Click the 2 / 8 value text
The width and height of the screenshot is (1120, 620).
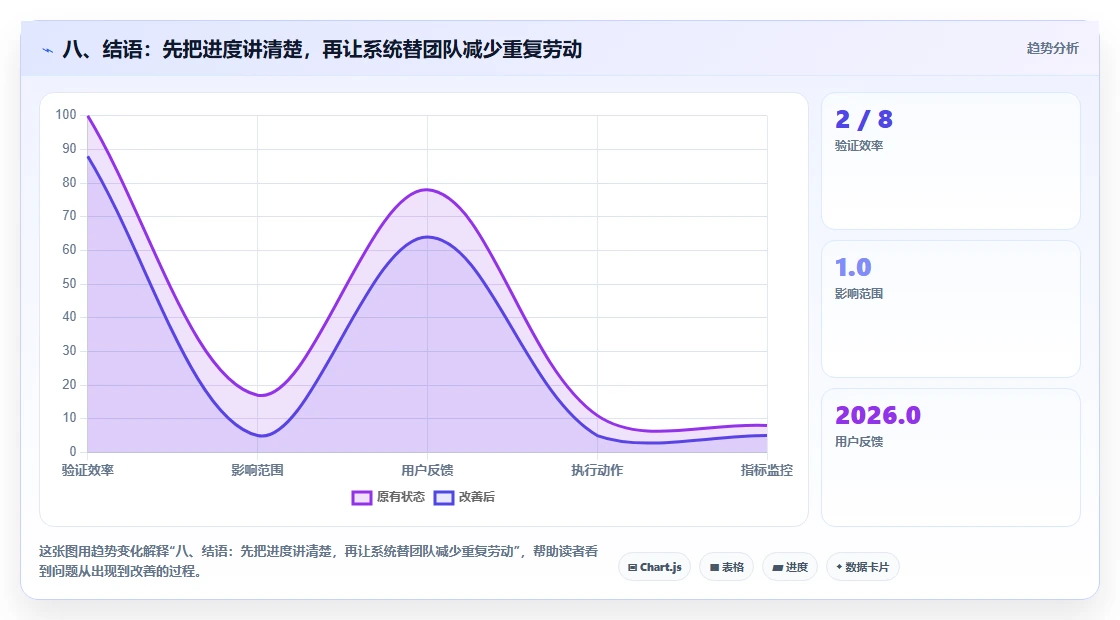(864, 119)
